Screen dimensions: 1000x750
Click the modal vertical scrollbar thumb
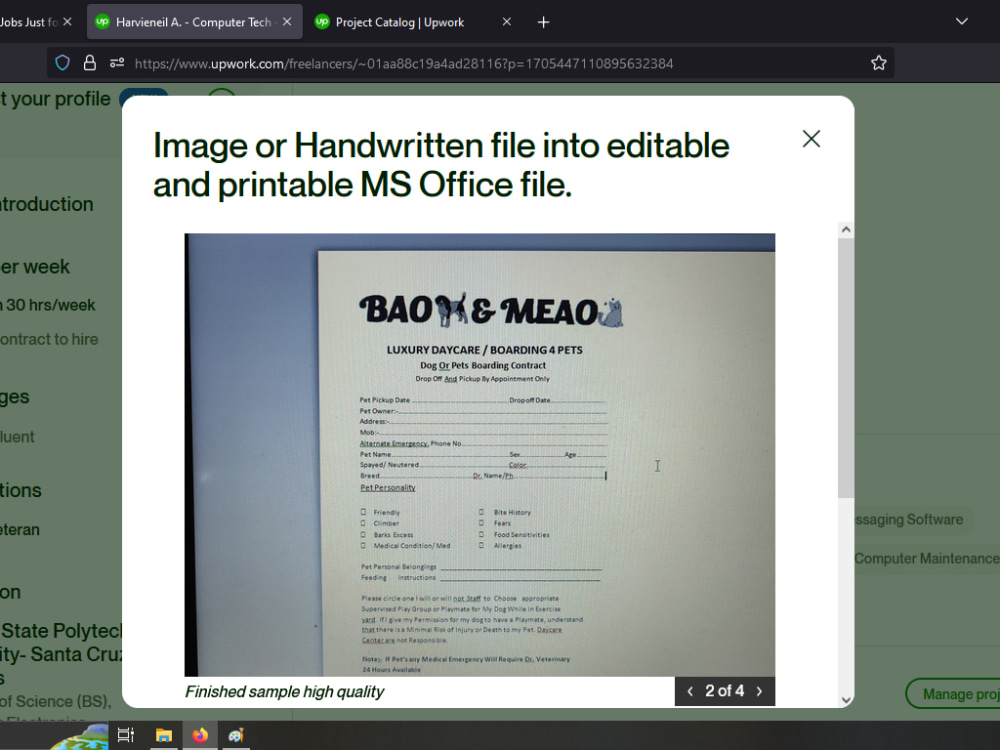click(846, 368)
